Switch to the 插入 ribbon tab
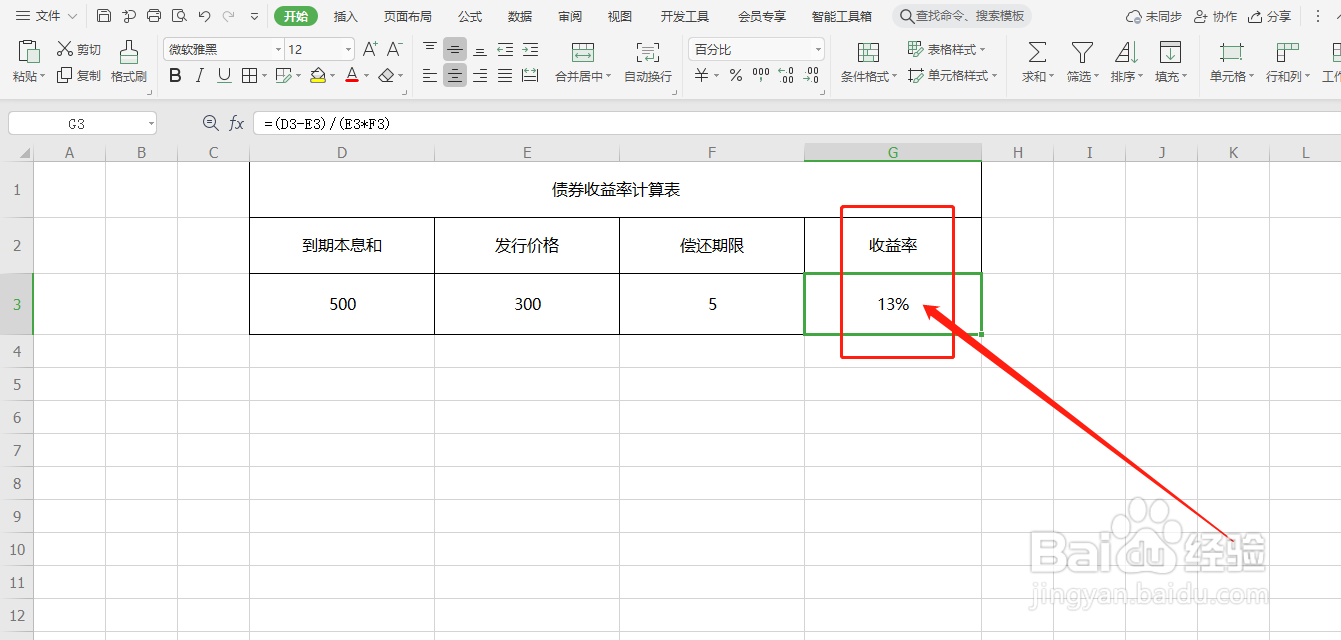1341x640 pixels. [x=345, y=15]
